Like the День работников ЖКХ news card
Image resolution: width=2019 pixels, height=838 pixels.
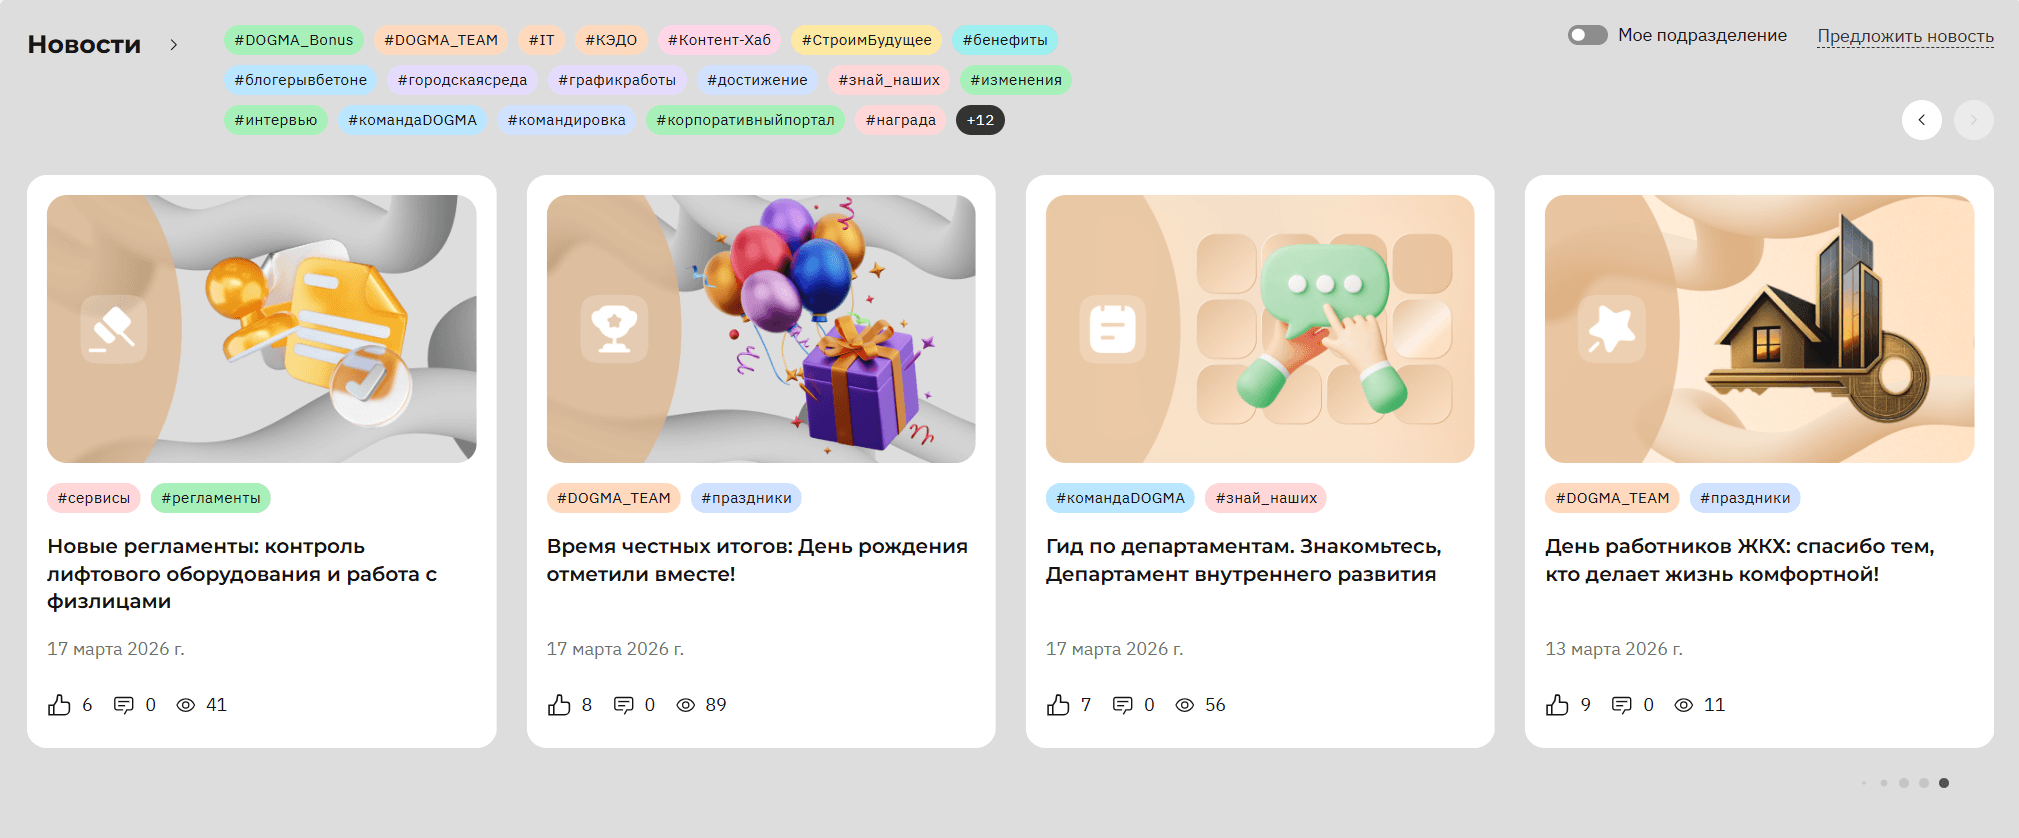click(x=1557, y=705)
